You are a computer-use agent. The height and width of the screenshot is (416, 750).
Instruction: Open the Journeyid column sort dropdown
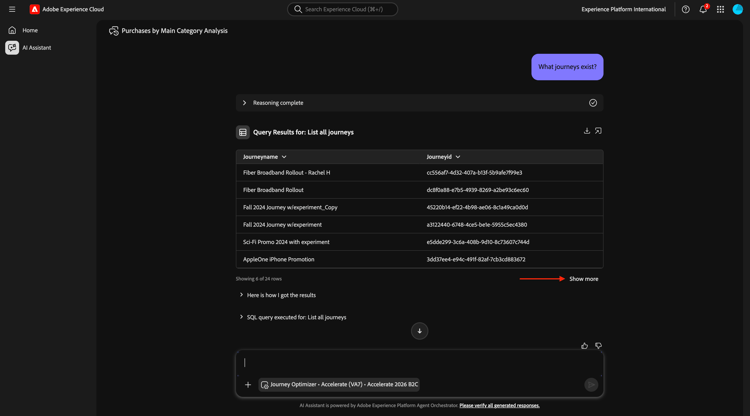[458, 157]
